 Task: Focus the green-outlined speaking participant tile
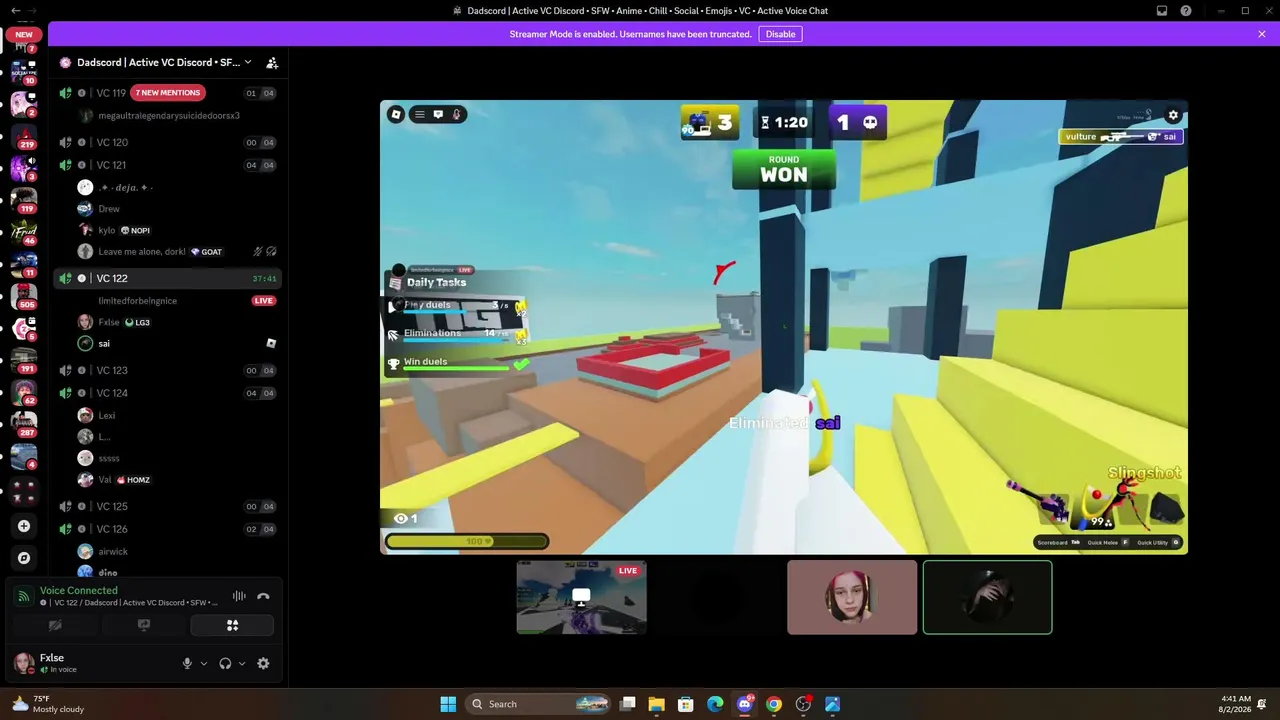coord(988,597)
